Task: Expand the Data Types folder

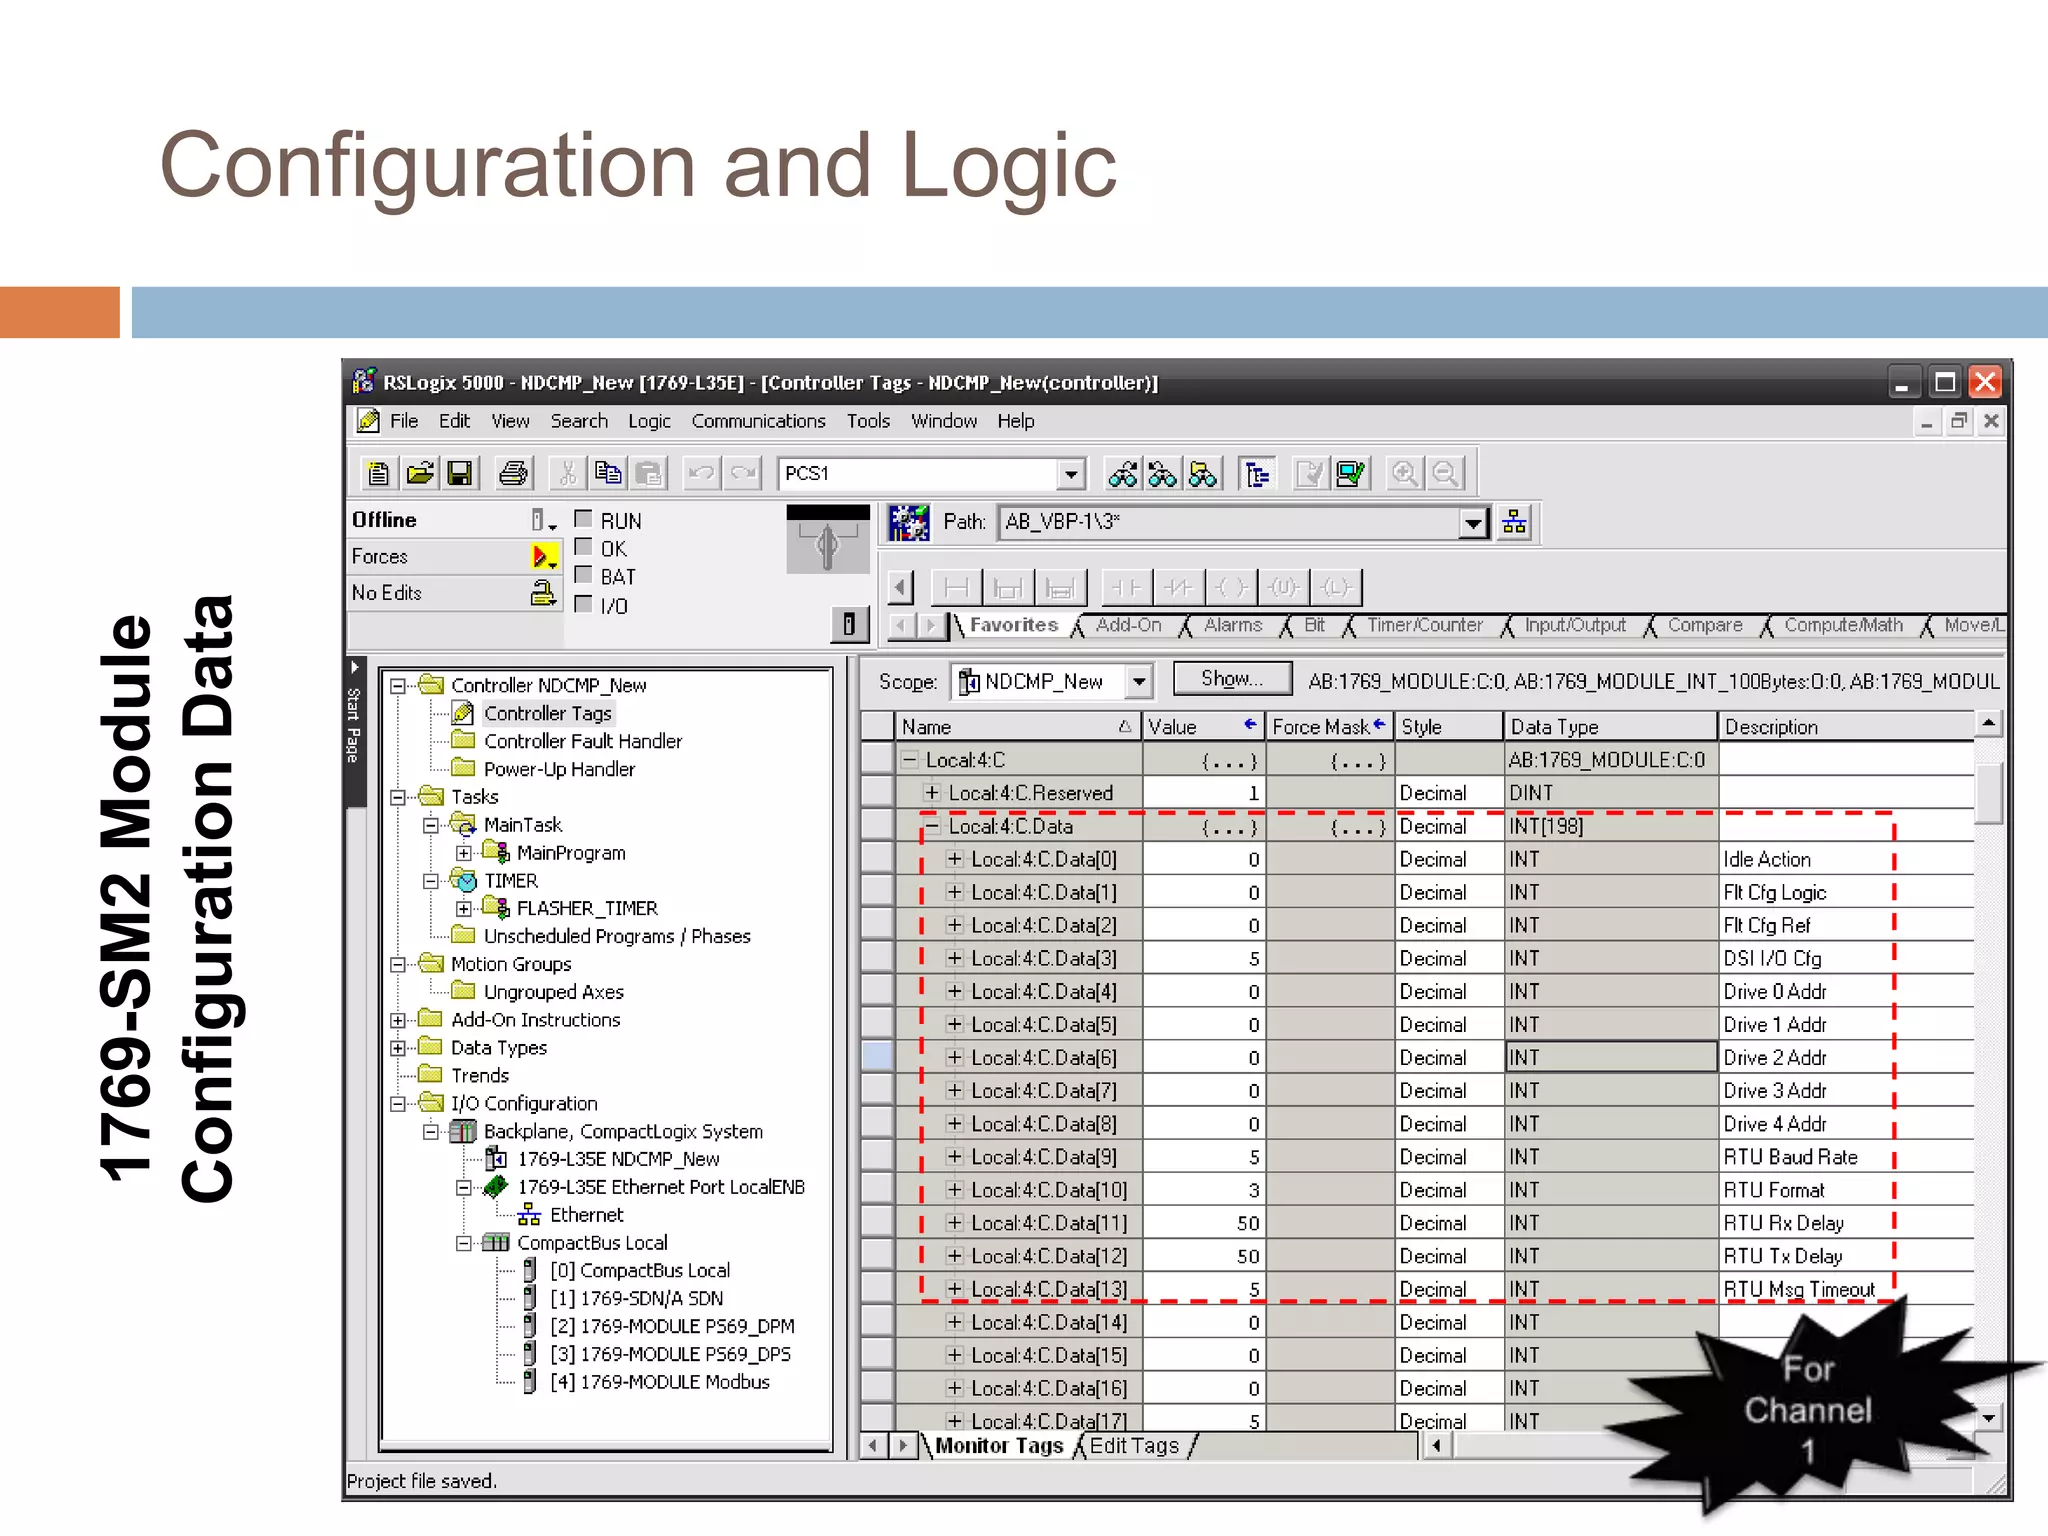Action: pos(398,1048)
